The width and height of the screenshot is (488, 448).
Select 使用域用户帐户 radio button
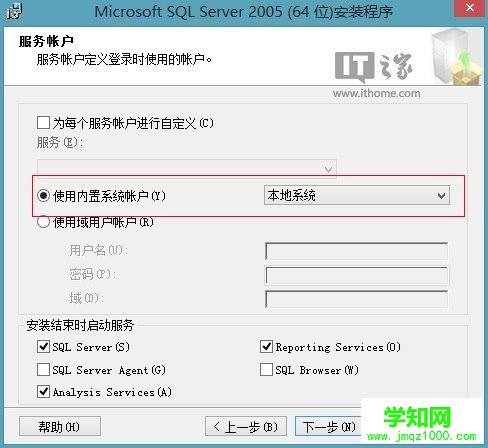[x=43, y=222]
